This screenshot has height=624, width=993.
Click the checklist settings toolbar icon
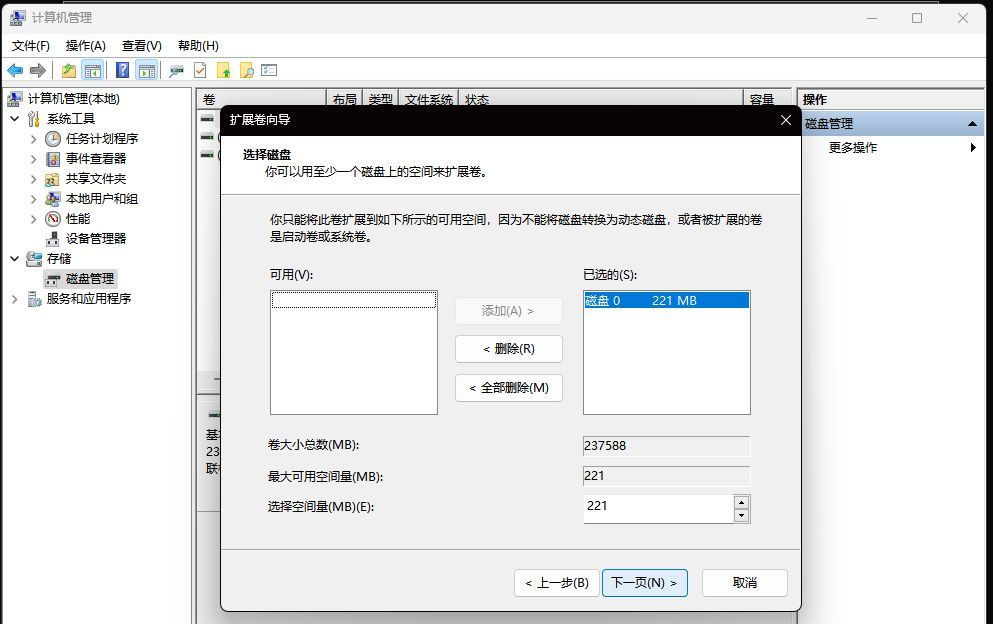pyautogui.click(x=269, y=70)
